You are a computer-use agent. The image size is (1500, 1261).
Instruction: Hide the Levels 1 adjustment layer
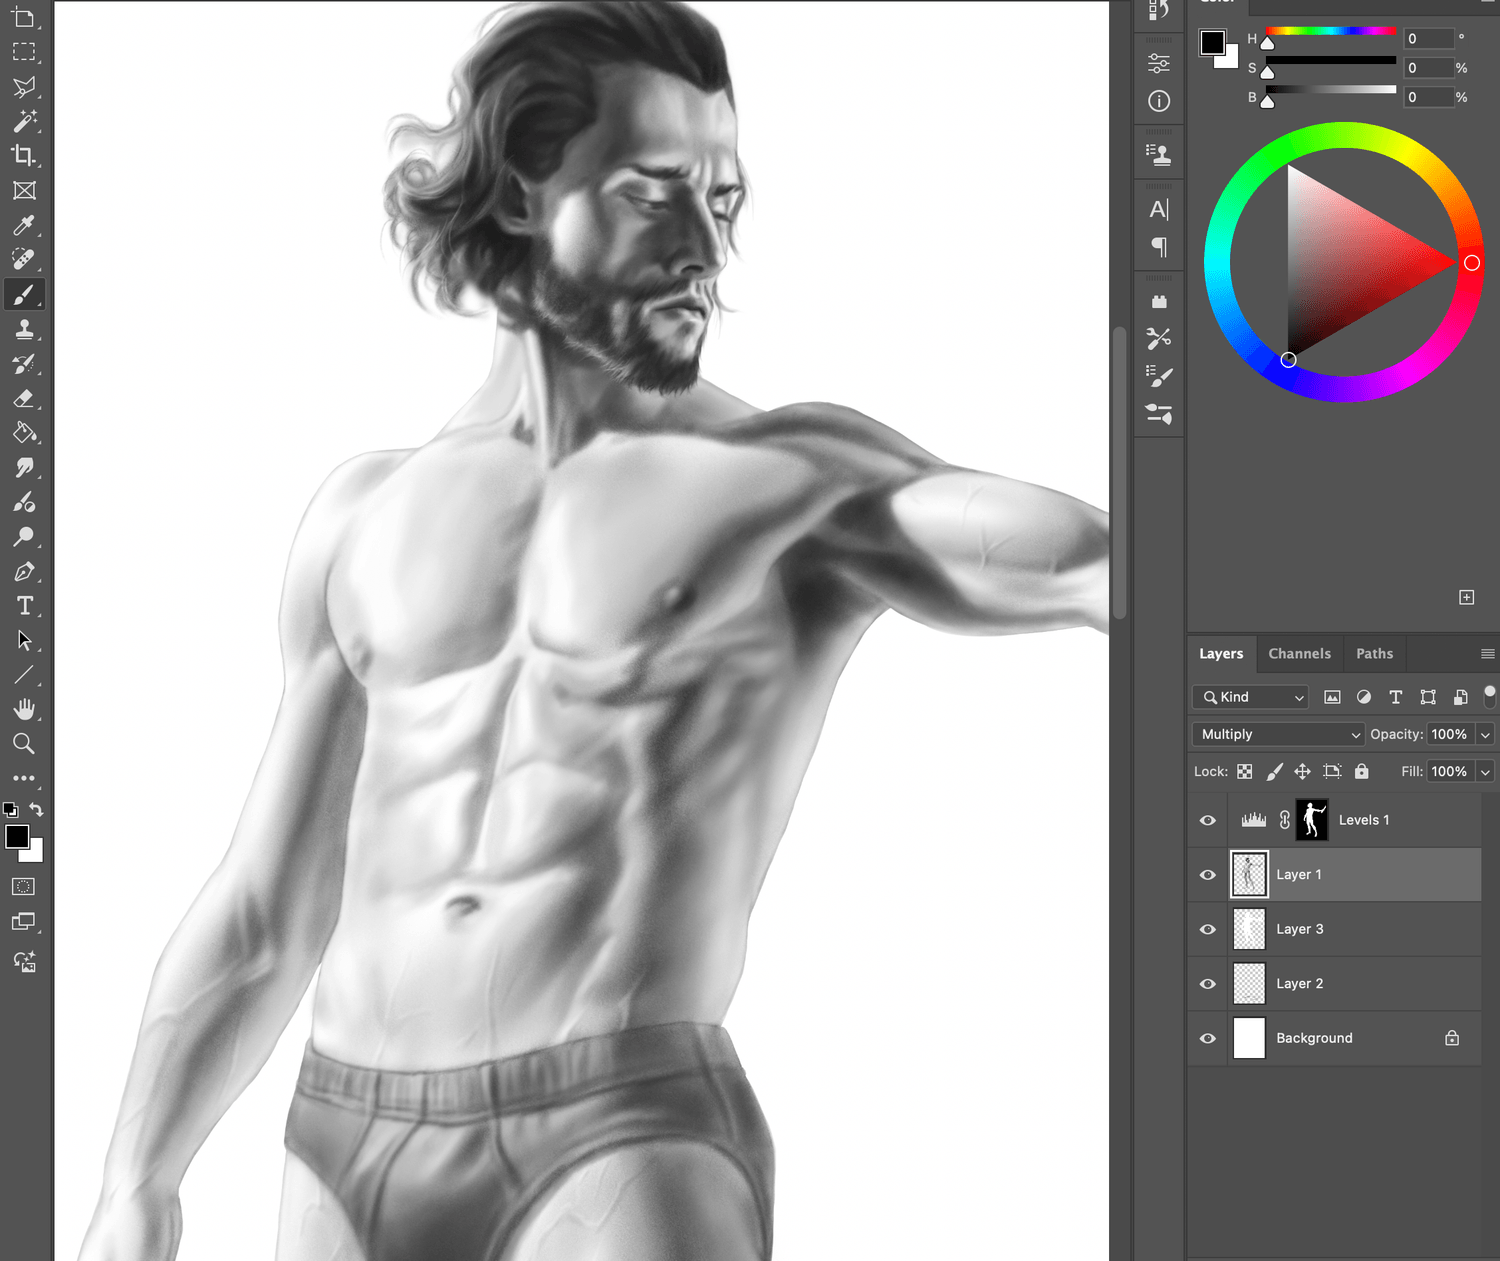click(x=1208, y=820)
